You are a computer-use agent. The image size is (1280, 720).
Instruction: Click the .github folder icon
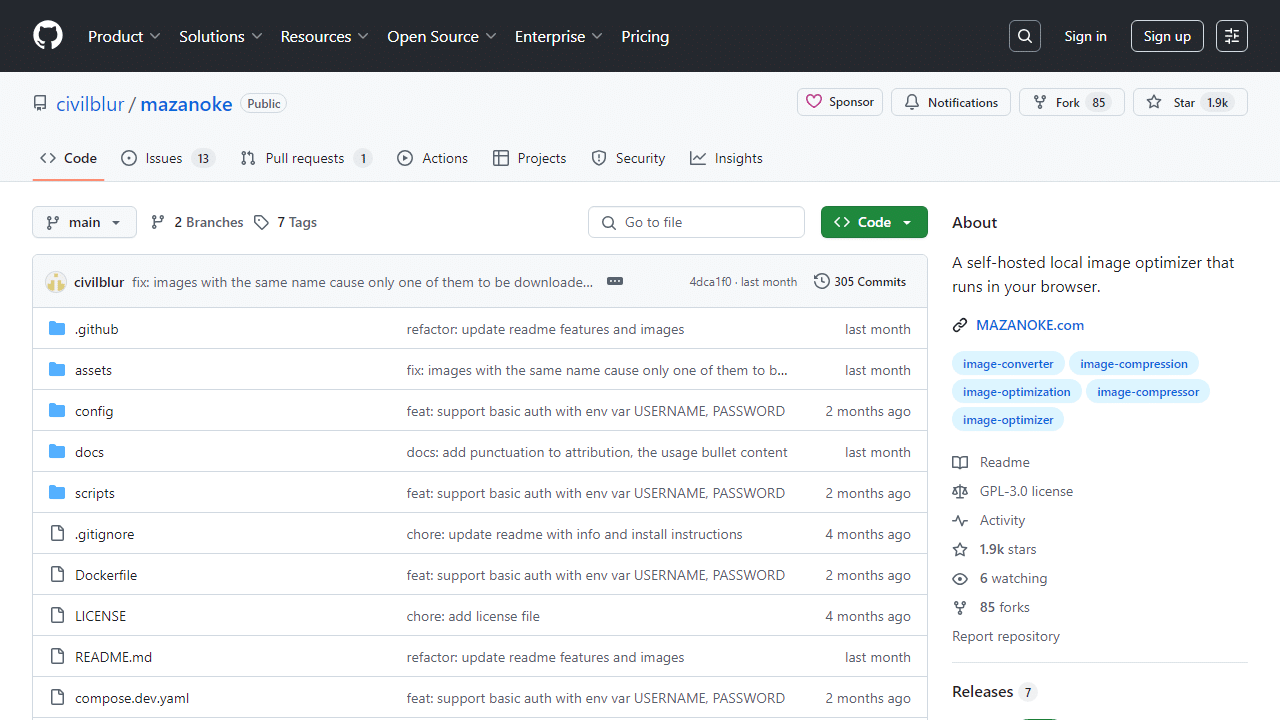pyautogui.click(x=57, y=329)
